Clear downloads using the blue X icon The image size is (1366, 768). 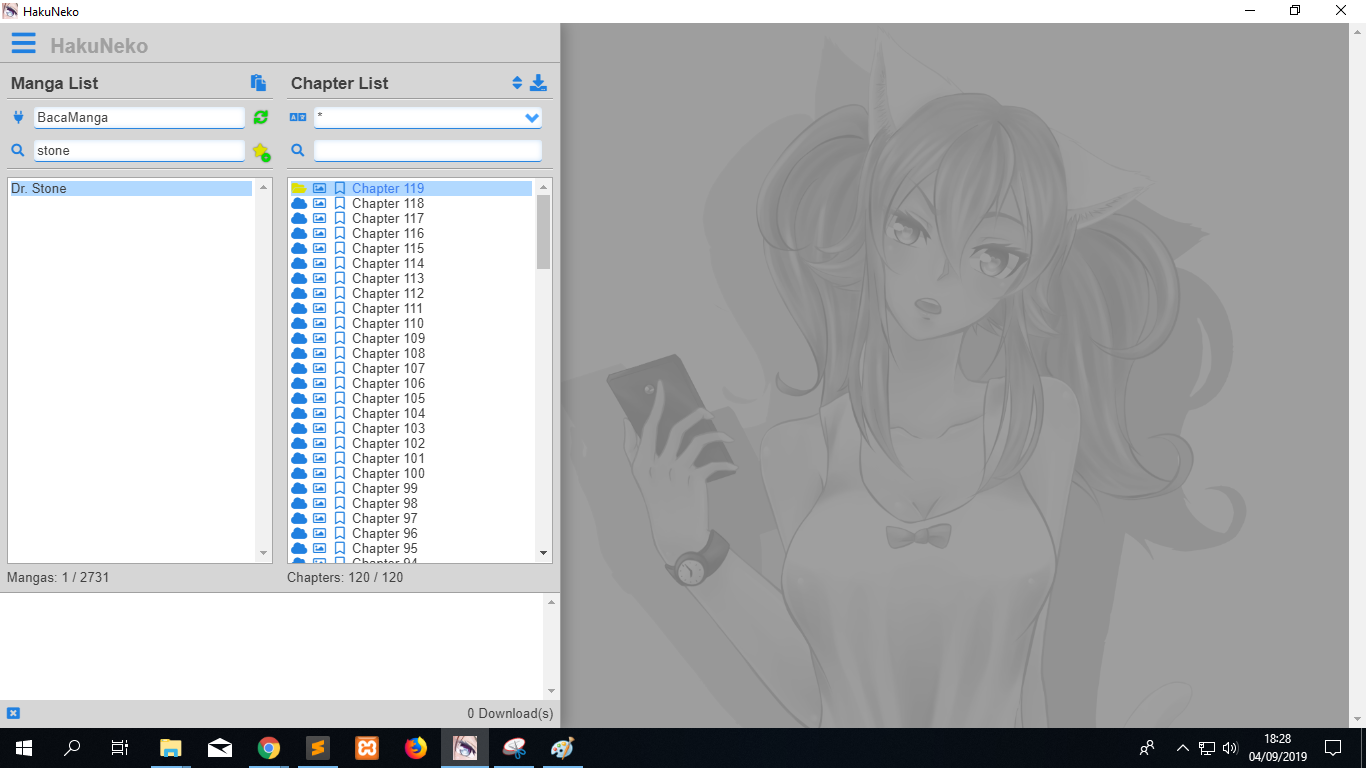13,713
